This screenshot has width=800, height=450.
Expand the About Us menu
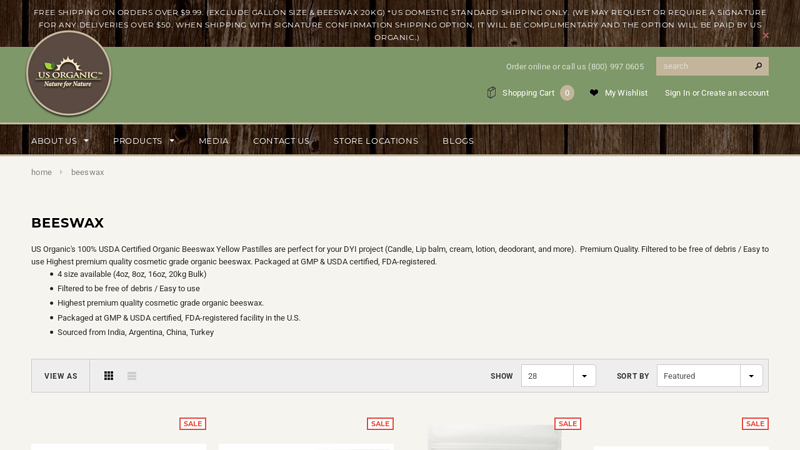[59, 141]
